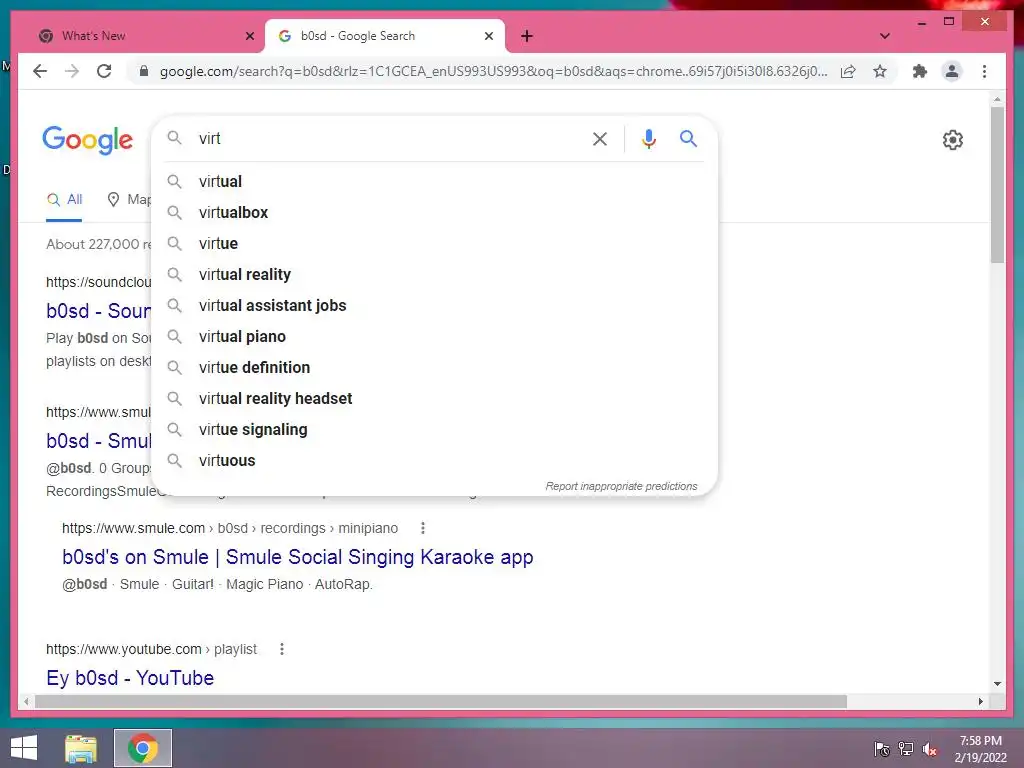Click the muted volume tray icon
The height and width of the screenshot is (768, 1024).
[930, 749]
